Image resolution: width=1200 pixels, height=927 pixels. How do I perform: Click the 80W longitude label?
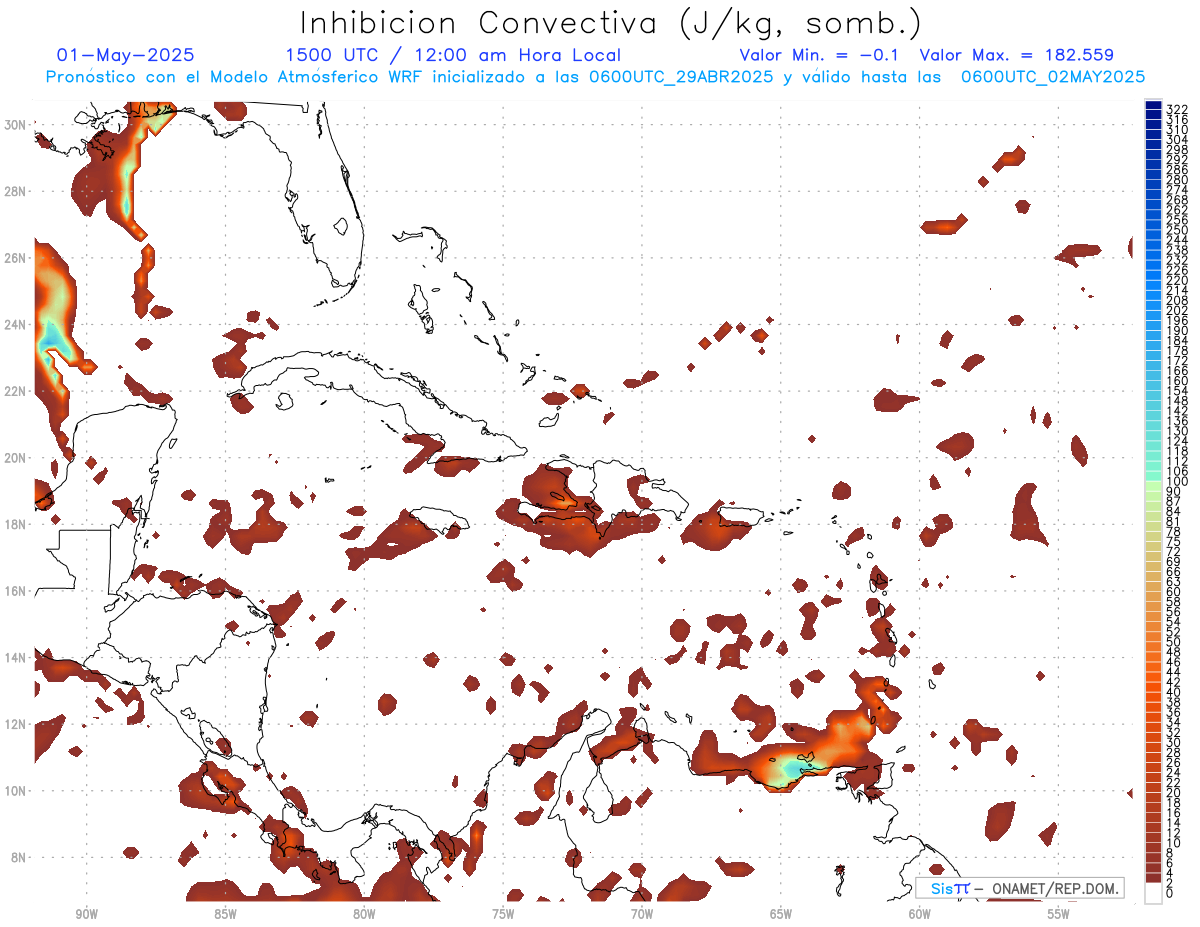(364, 912)
